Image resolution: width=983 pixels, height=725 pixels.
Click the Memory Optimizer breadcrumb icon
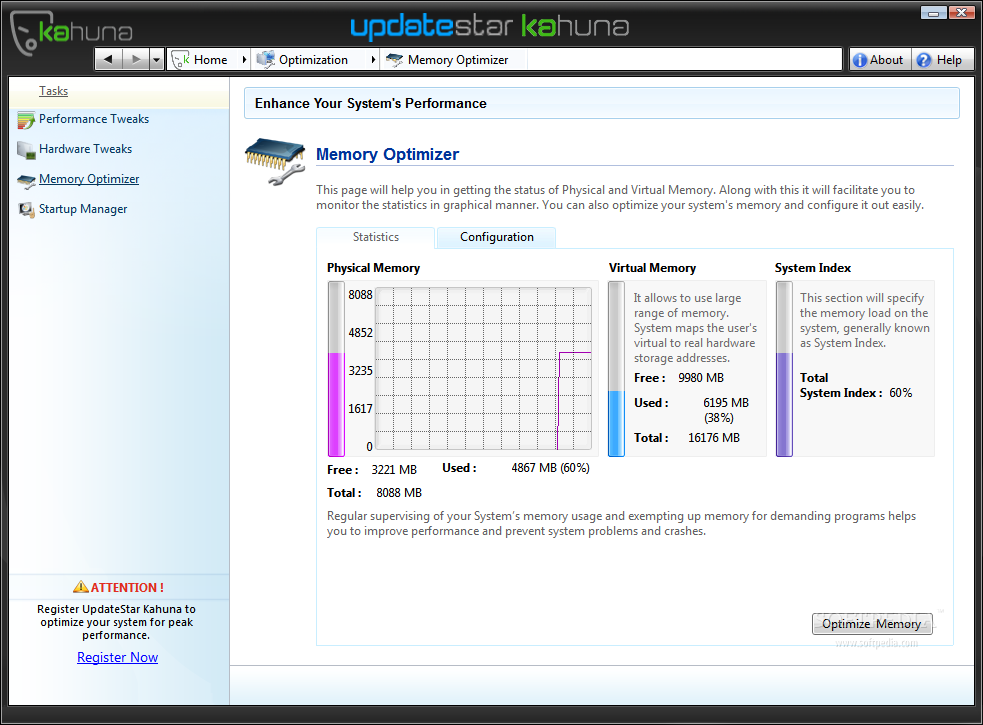tap(394, 60)
